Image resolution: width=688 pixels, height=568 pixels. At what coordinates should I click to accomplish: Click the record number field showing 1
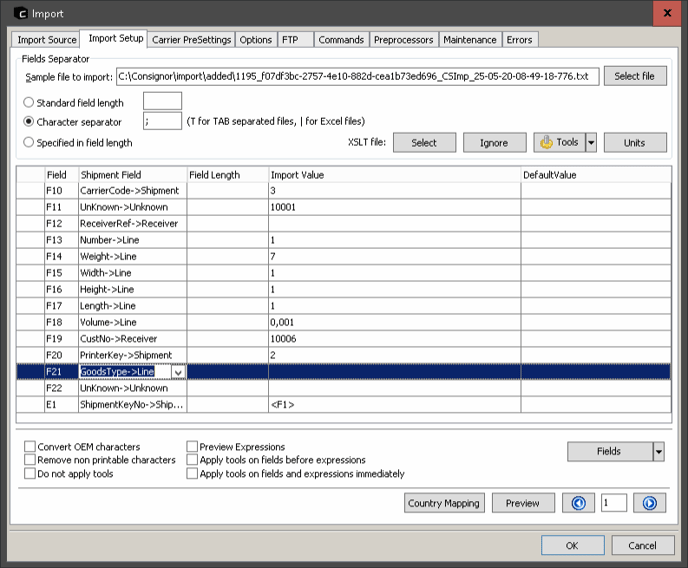pyautogui.click(x=613, y=503)
